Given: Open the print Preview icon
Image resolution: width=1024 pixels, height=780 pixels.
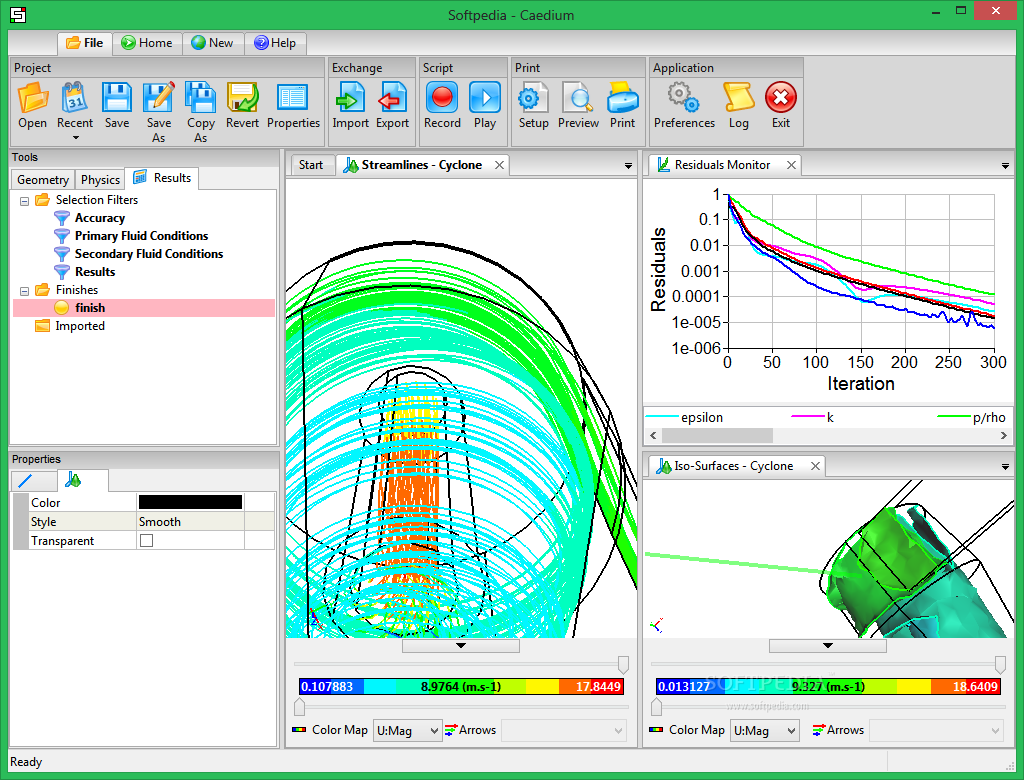Looking at the screenshot, I should 578,98.
